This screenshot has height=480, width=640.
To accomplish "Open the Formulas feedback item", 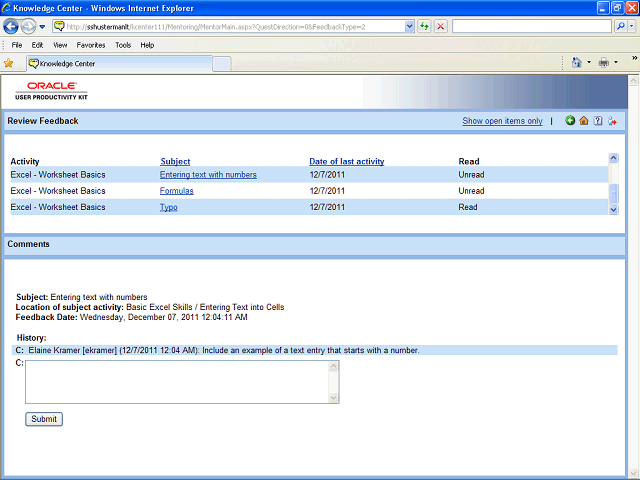I will click(177, 191).
